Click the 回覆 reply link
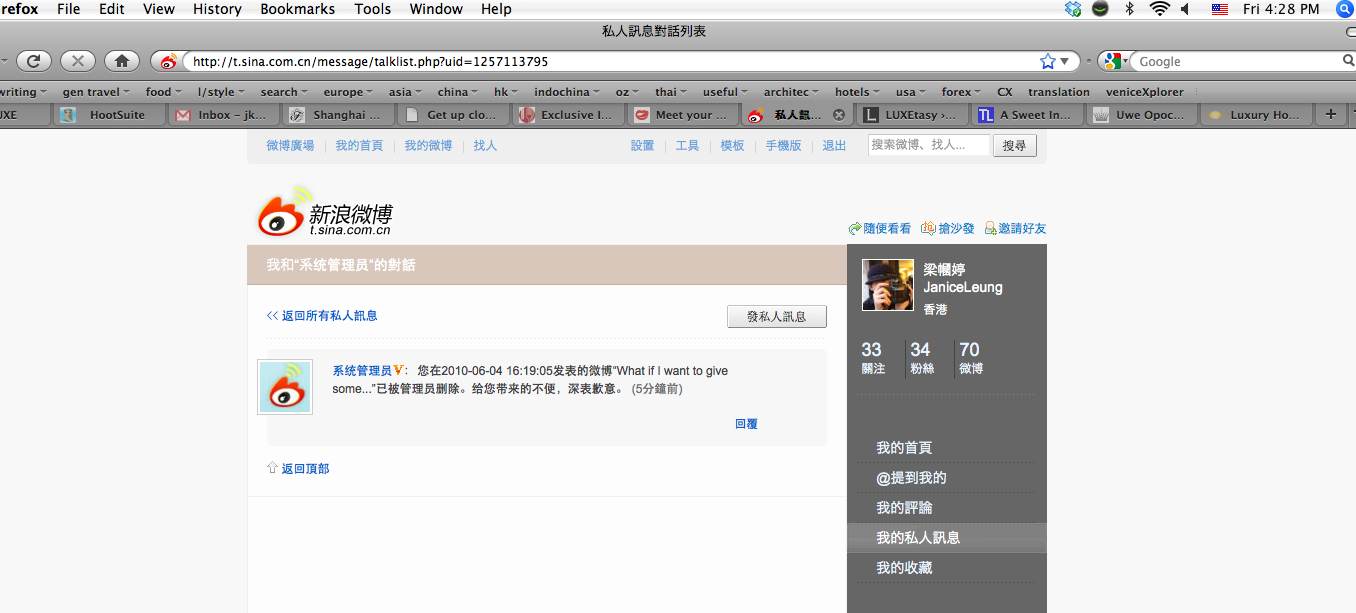Screen dimensions: 1356x613 click(746, 424)
